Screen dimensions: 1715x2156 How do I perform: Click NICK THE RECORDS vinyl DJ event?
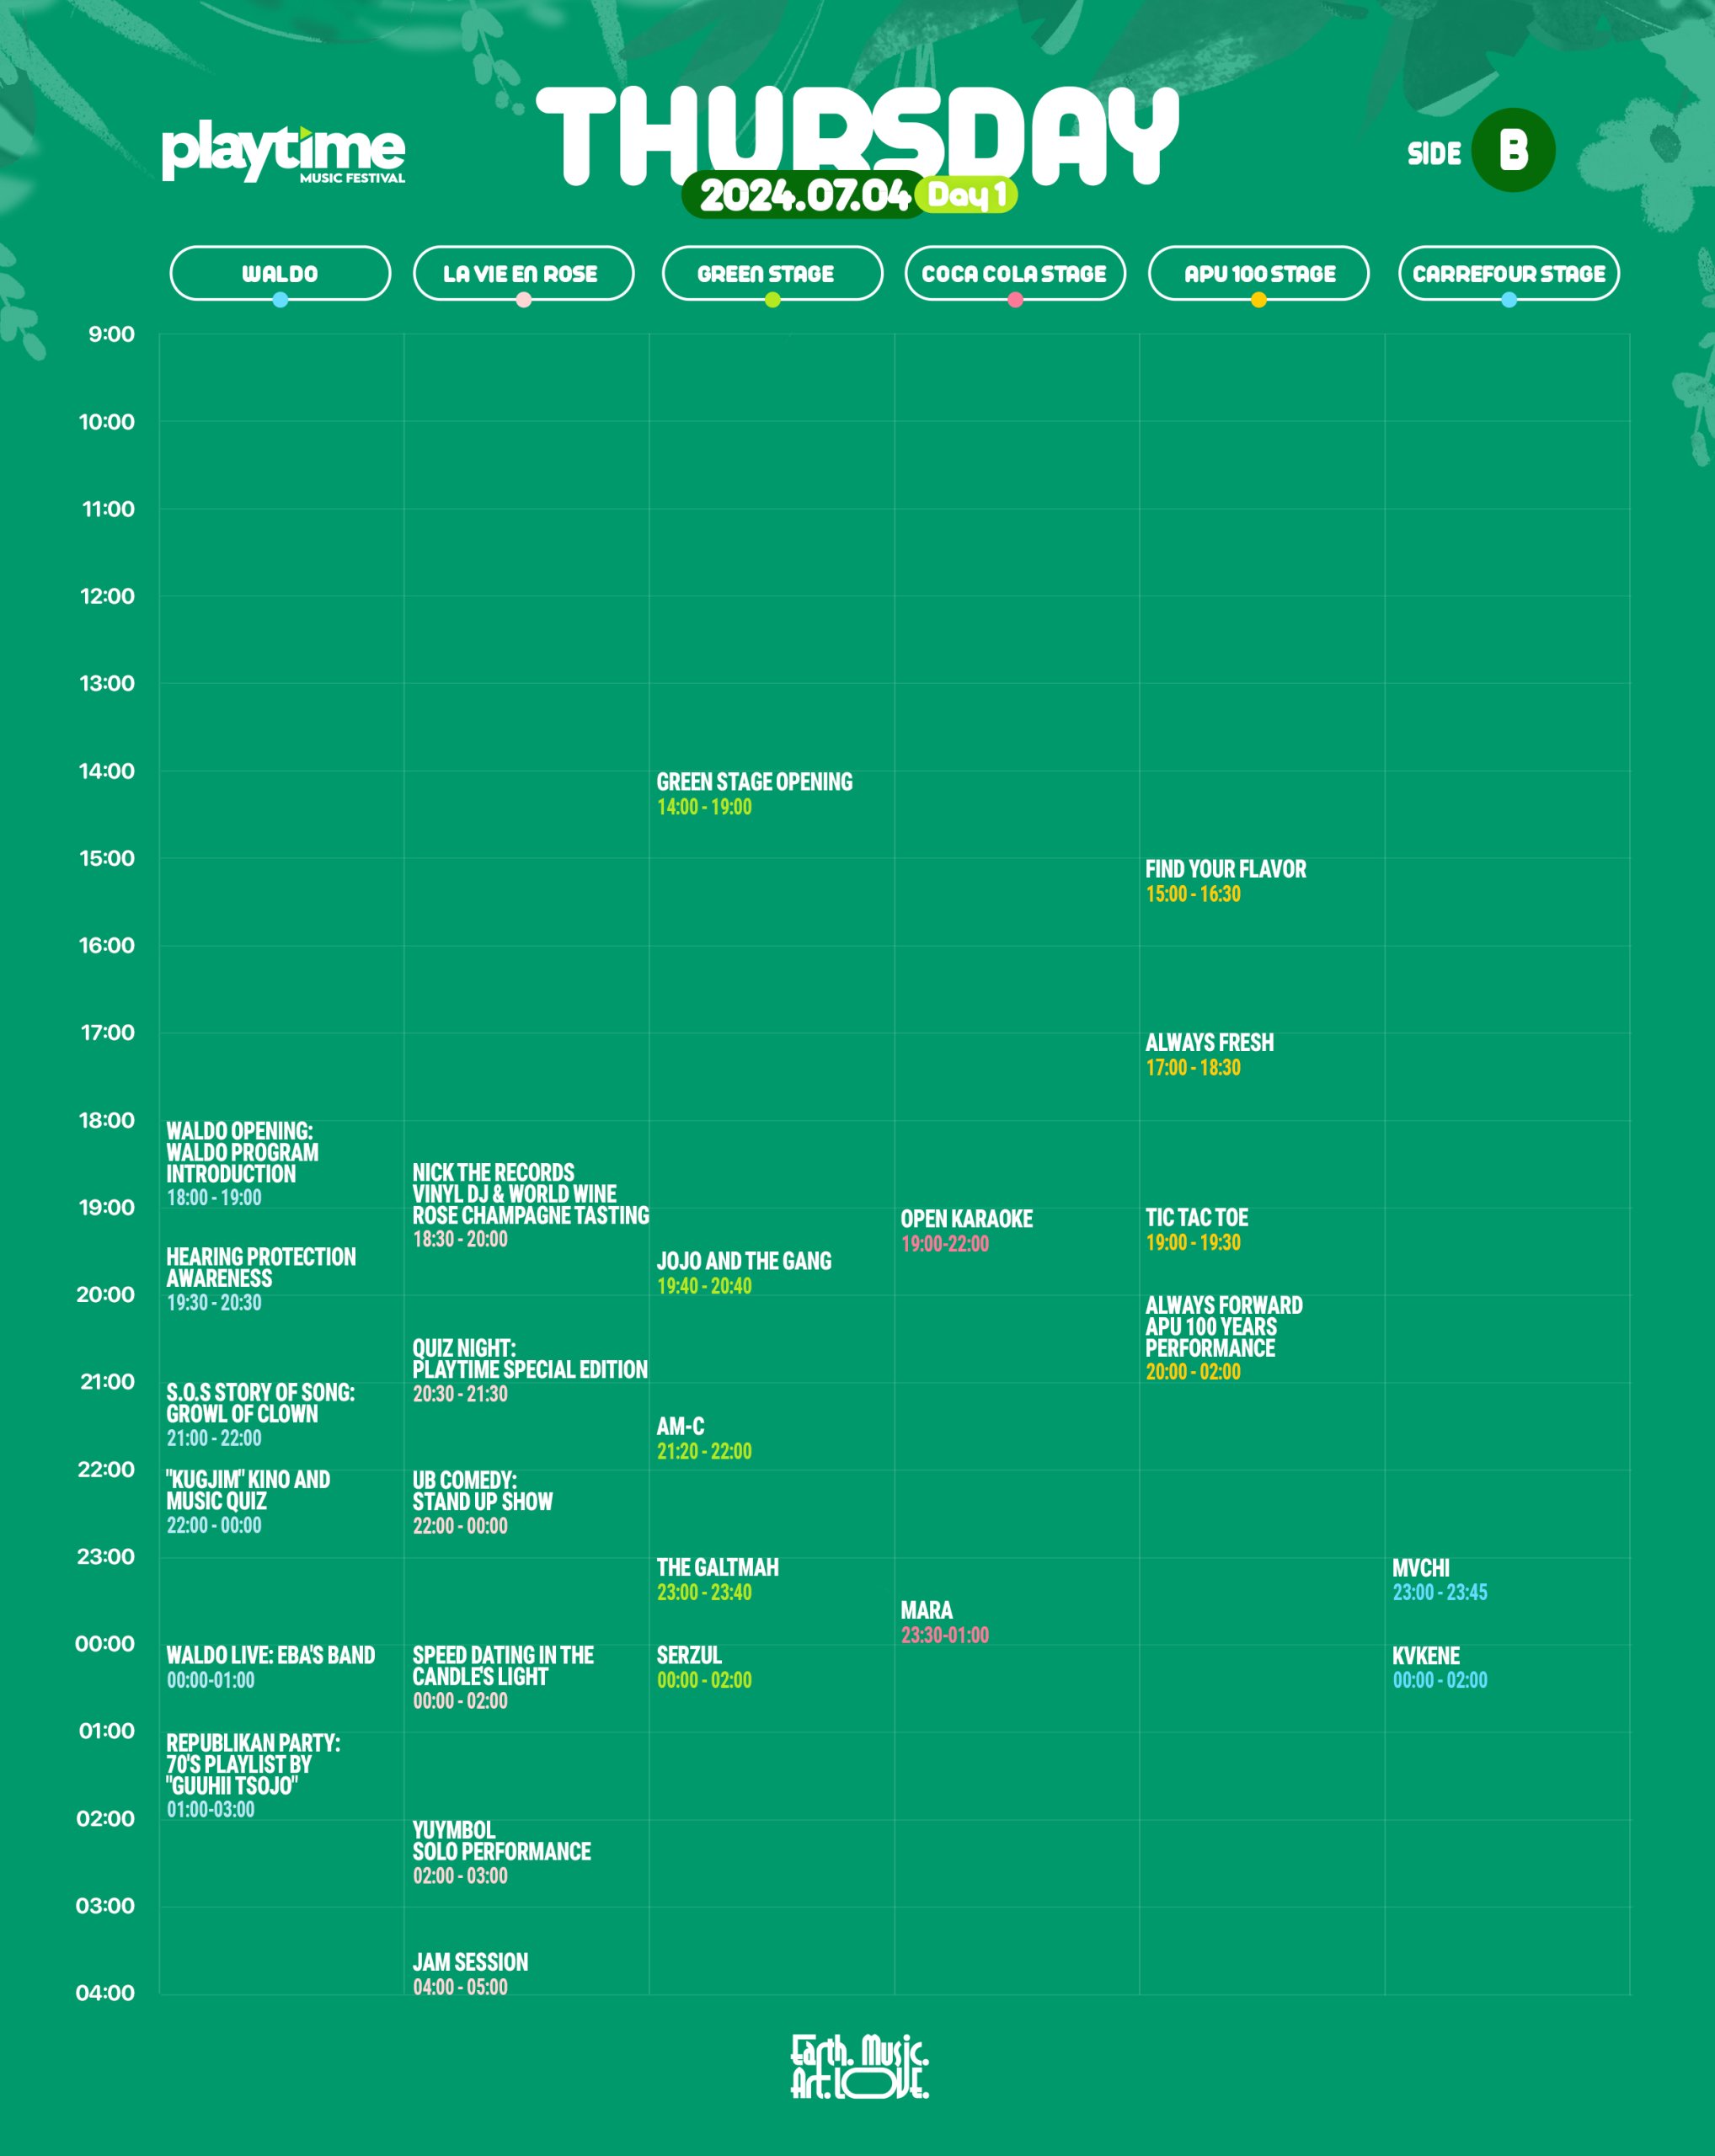(x=531, y=1205)
